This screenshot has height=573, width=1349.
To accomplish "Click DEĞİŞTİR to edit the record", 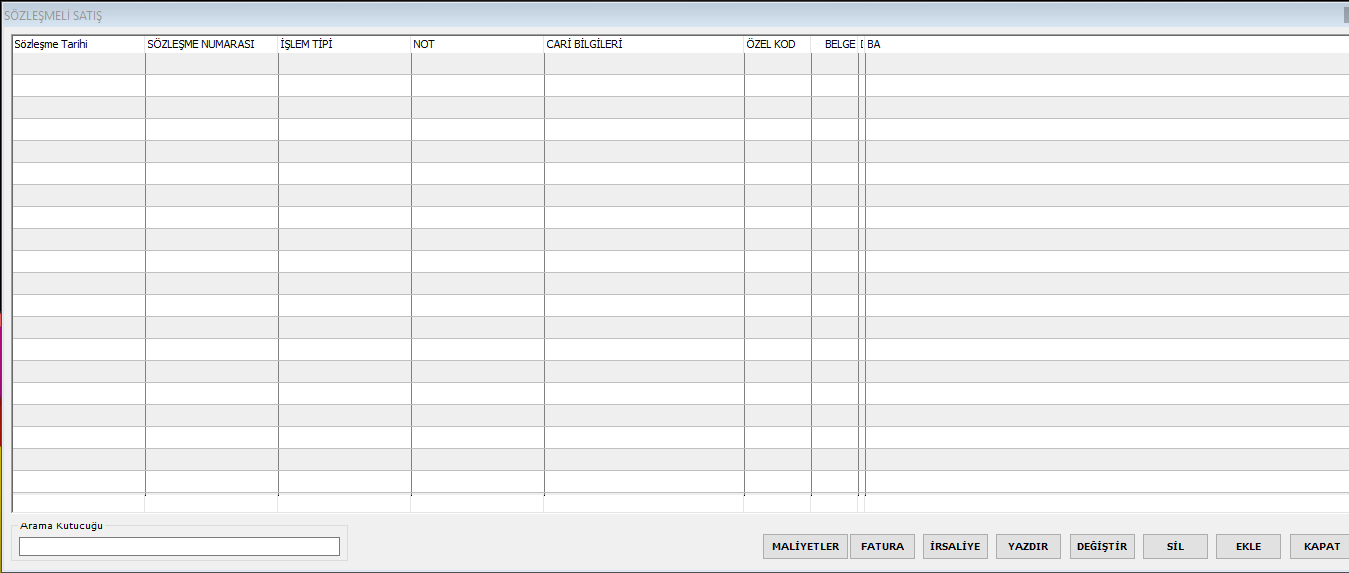I will [1102, 546].
